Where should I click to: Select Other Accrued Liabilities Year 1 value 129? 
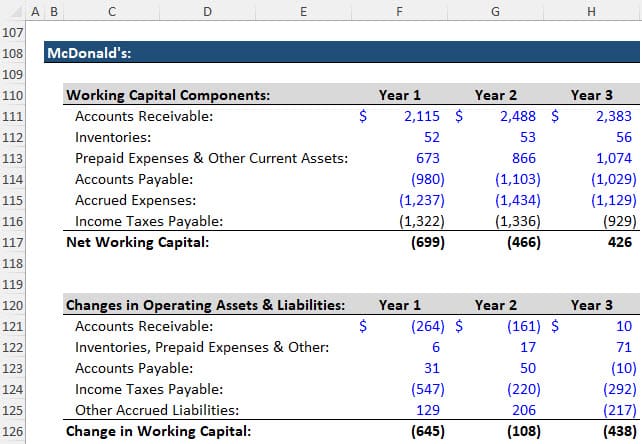[428, 410]
